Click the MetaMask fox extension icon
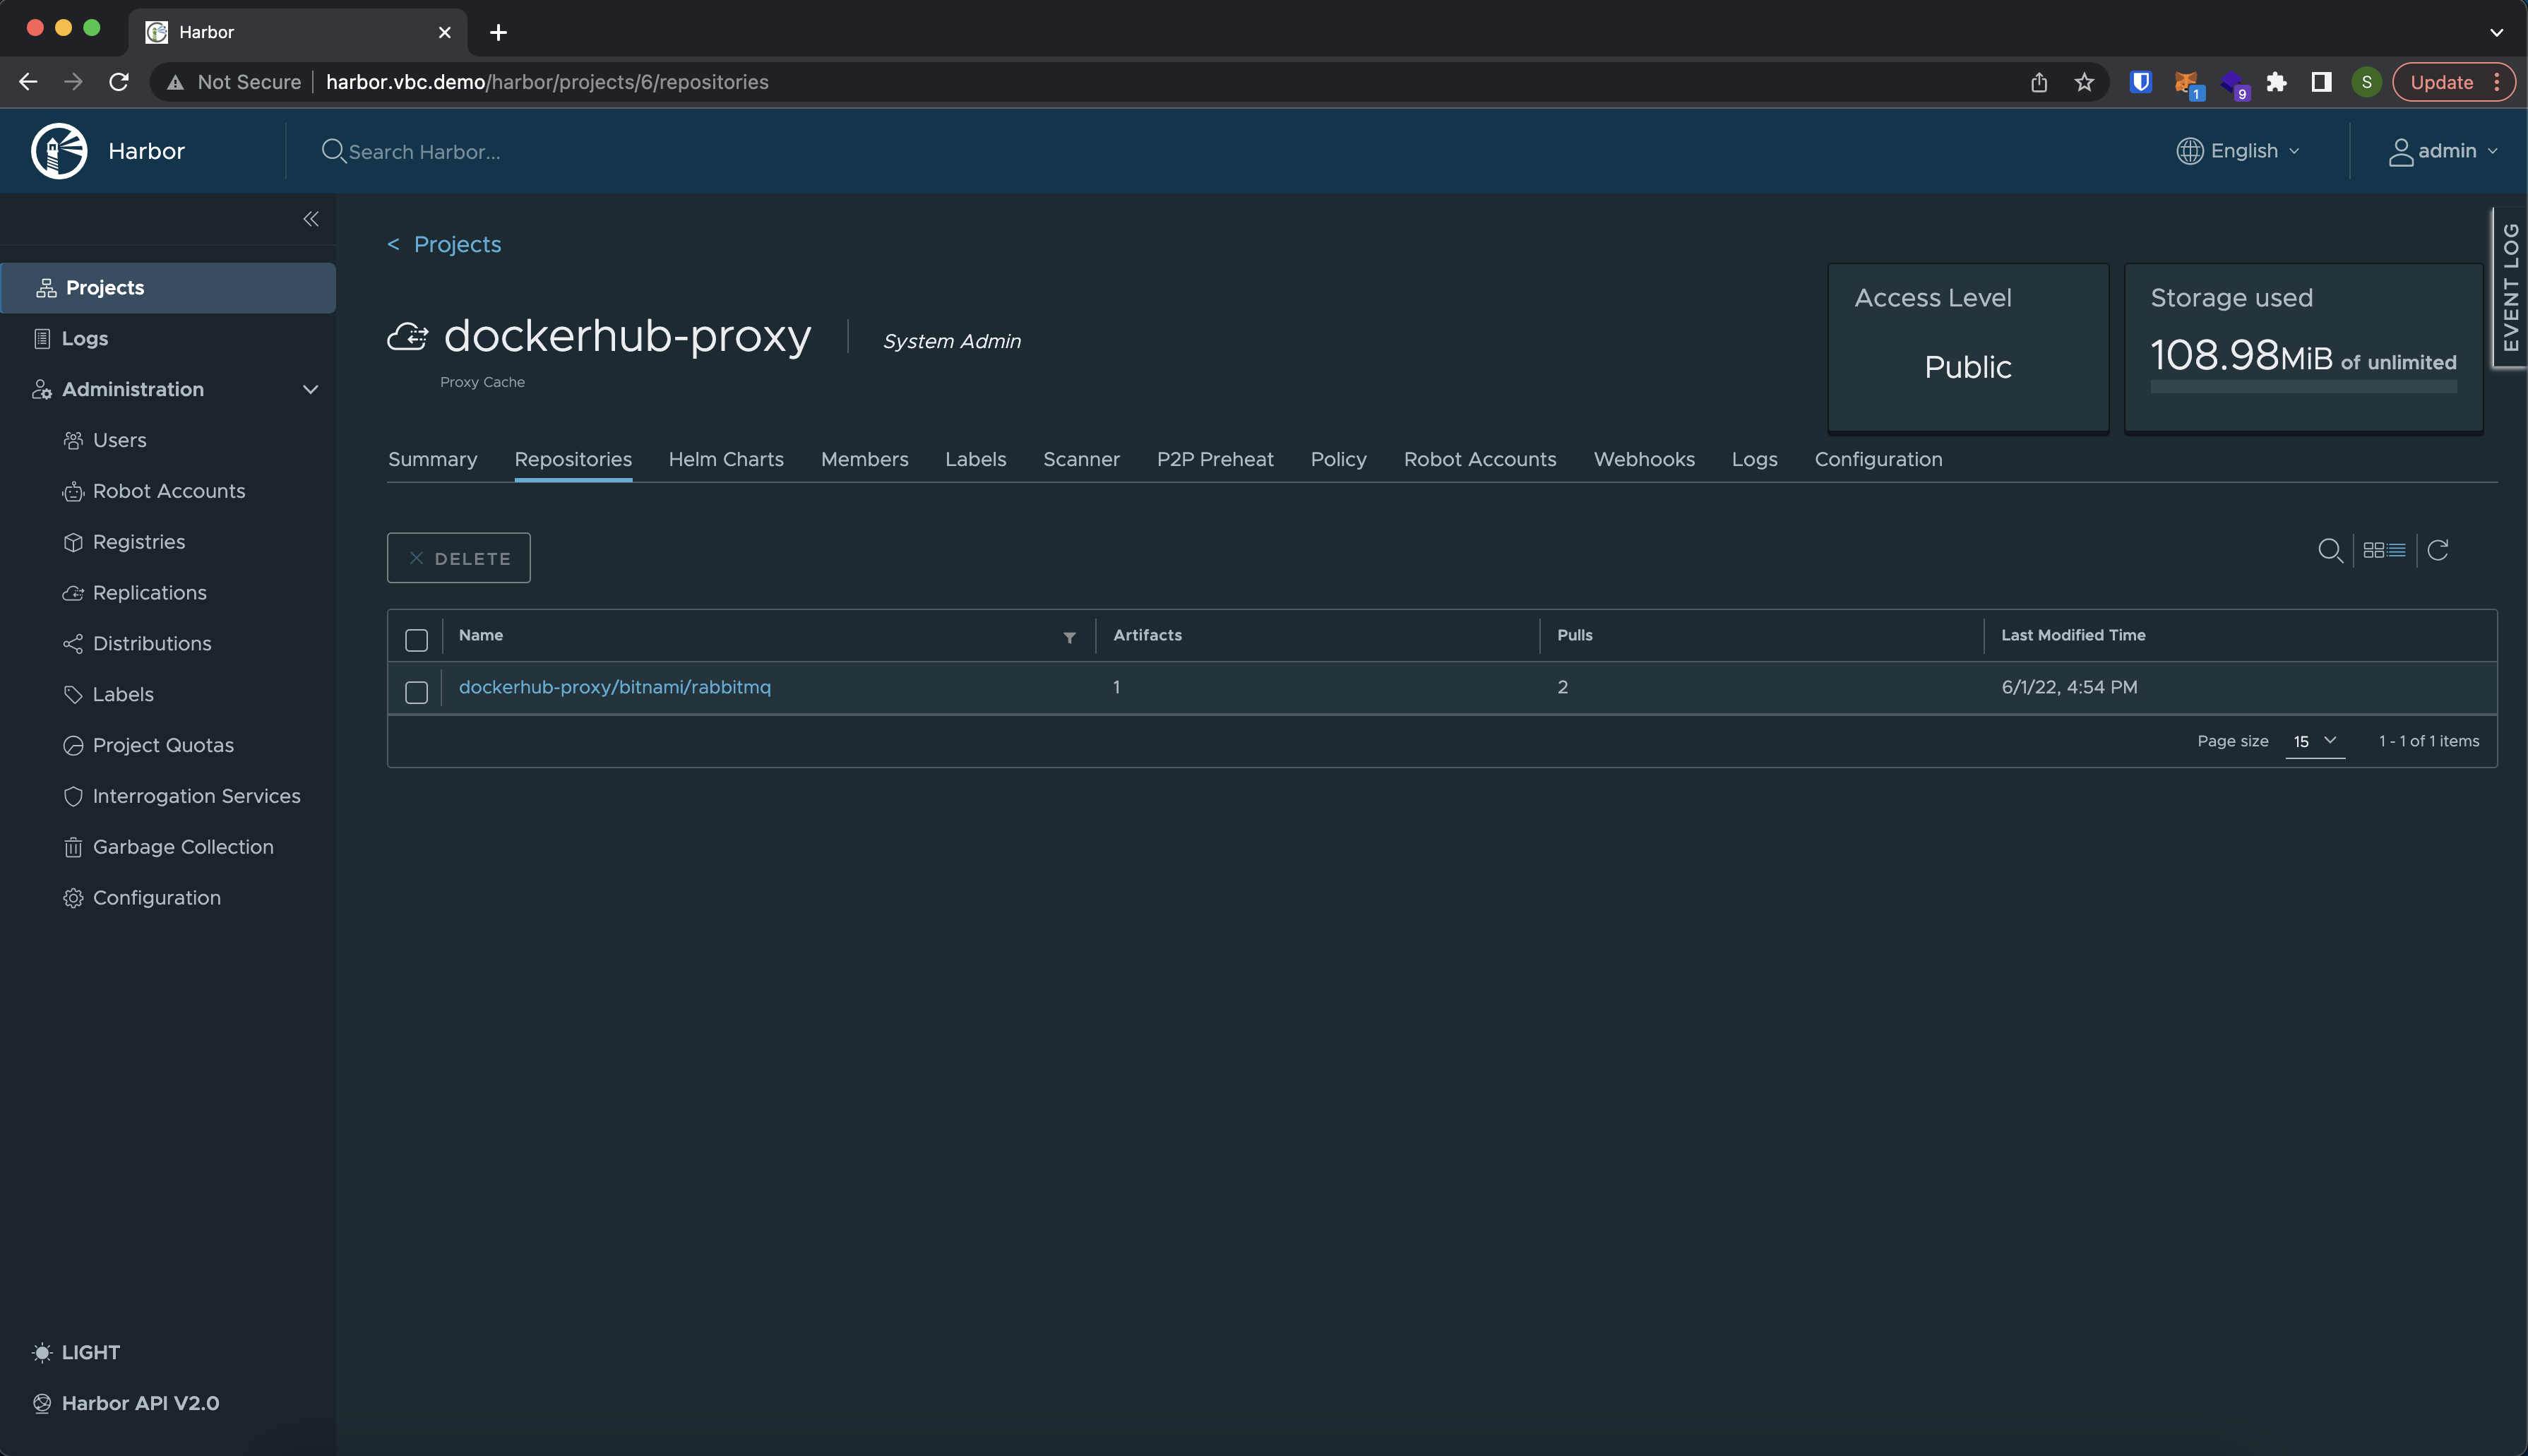2528x1456 pixels. [x=2187, y=83]
